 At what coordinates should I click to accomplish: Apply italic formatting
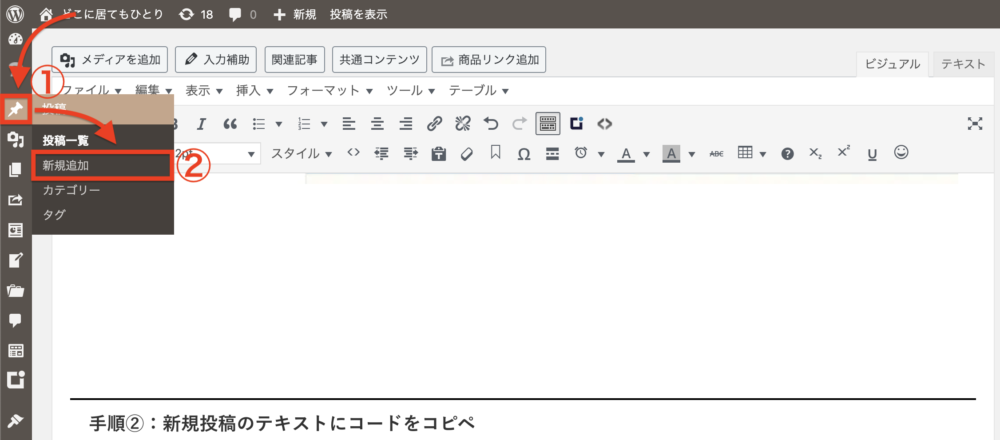click(202, 124)
